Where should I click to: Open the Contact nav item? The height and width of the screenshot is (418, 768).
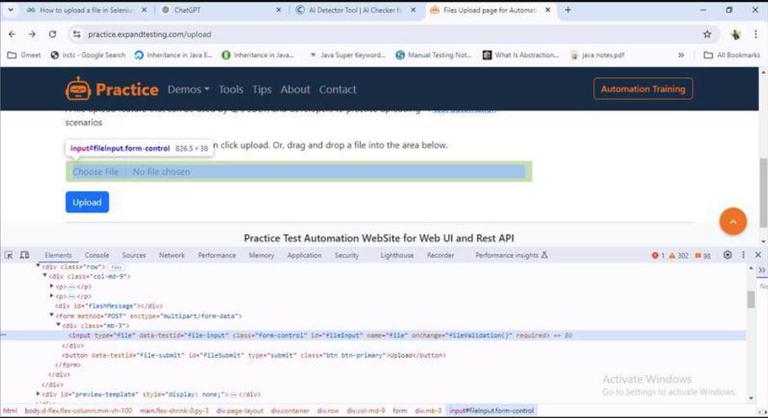(x=337, y=89)
